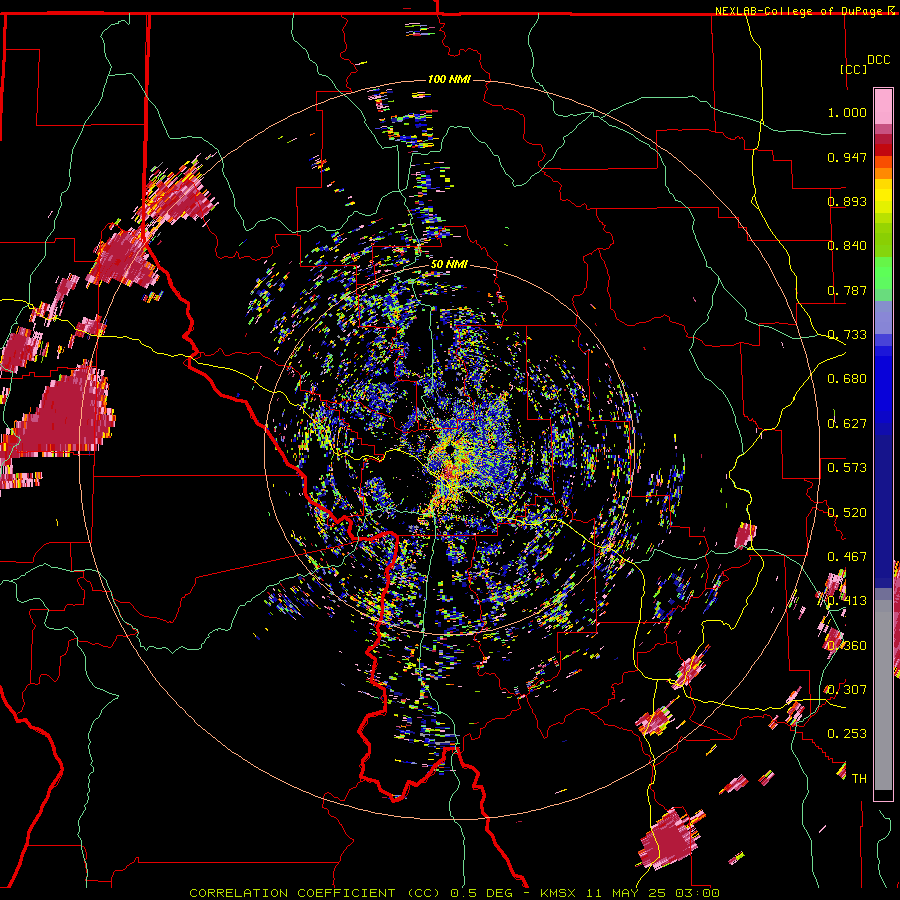Click the 0.627 color scale value
This screenshot has height=900, width=900.
click(x=847, y=424)
